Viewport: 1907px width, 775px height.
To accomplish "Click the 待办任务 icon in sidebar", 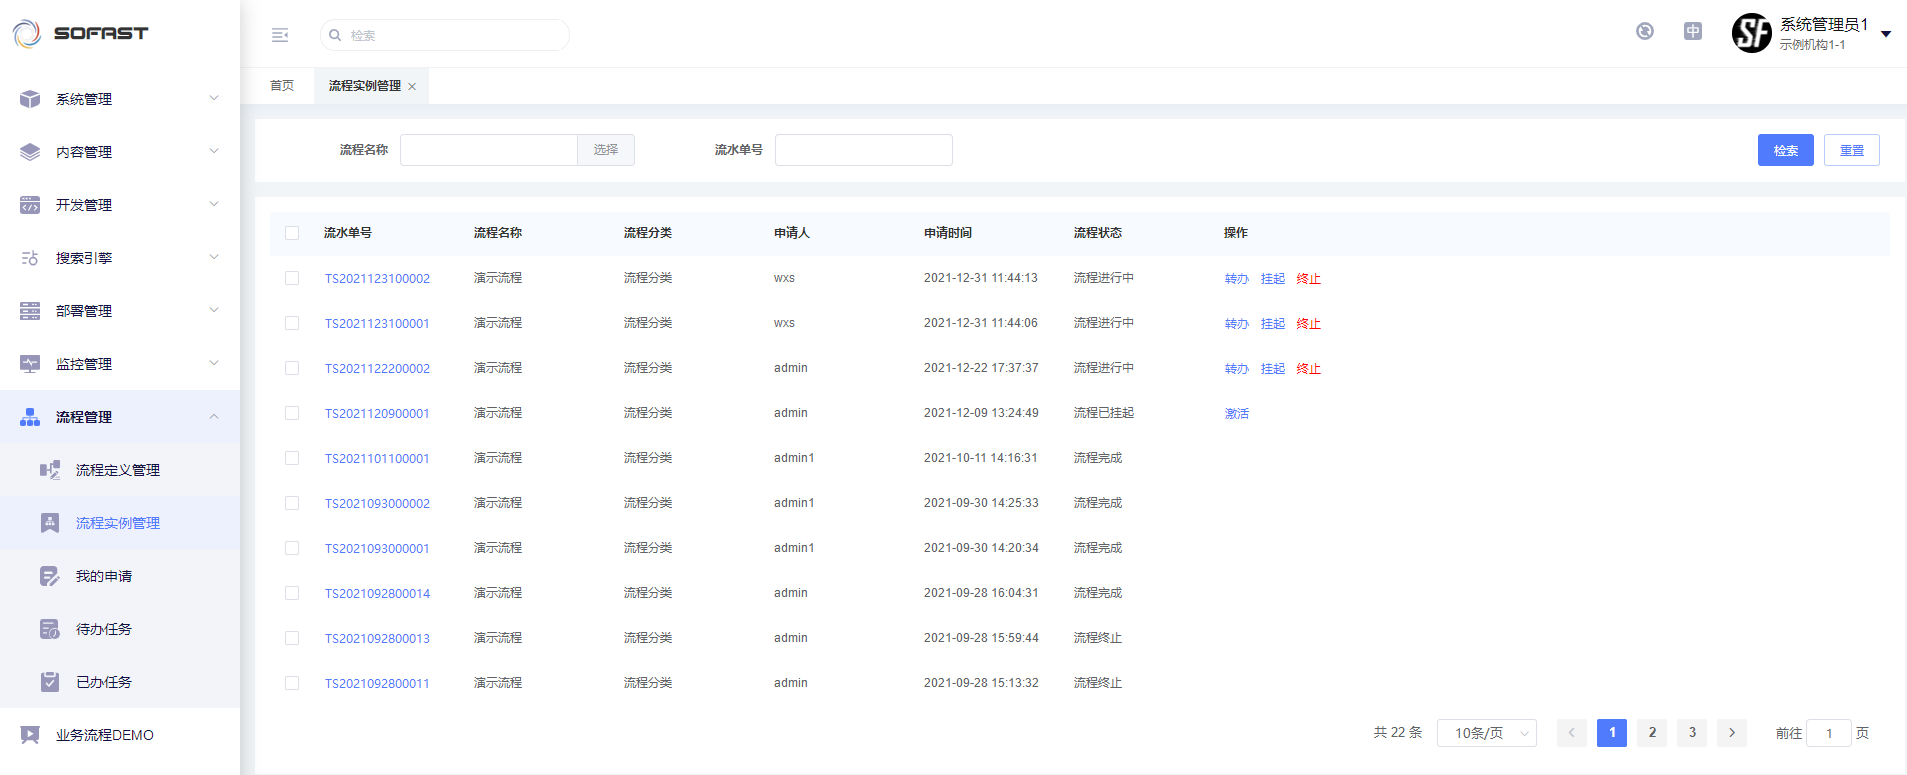I will pos(50,629).
